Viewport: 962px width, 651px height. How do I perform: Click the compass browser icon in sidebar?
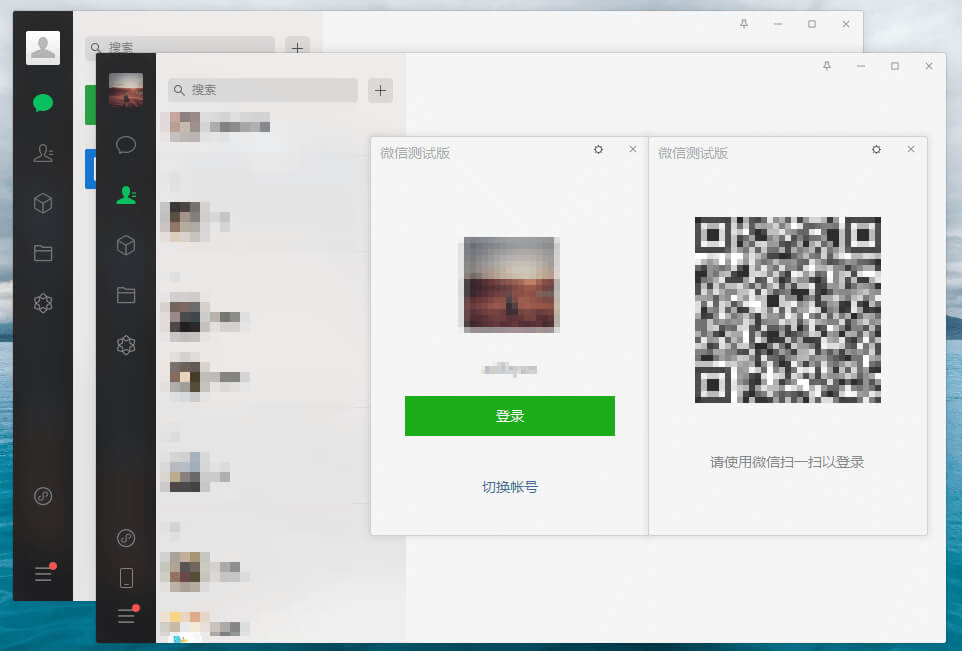click(125, 538)
